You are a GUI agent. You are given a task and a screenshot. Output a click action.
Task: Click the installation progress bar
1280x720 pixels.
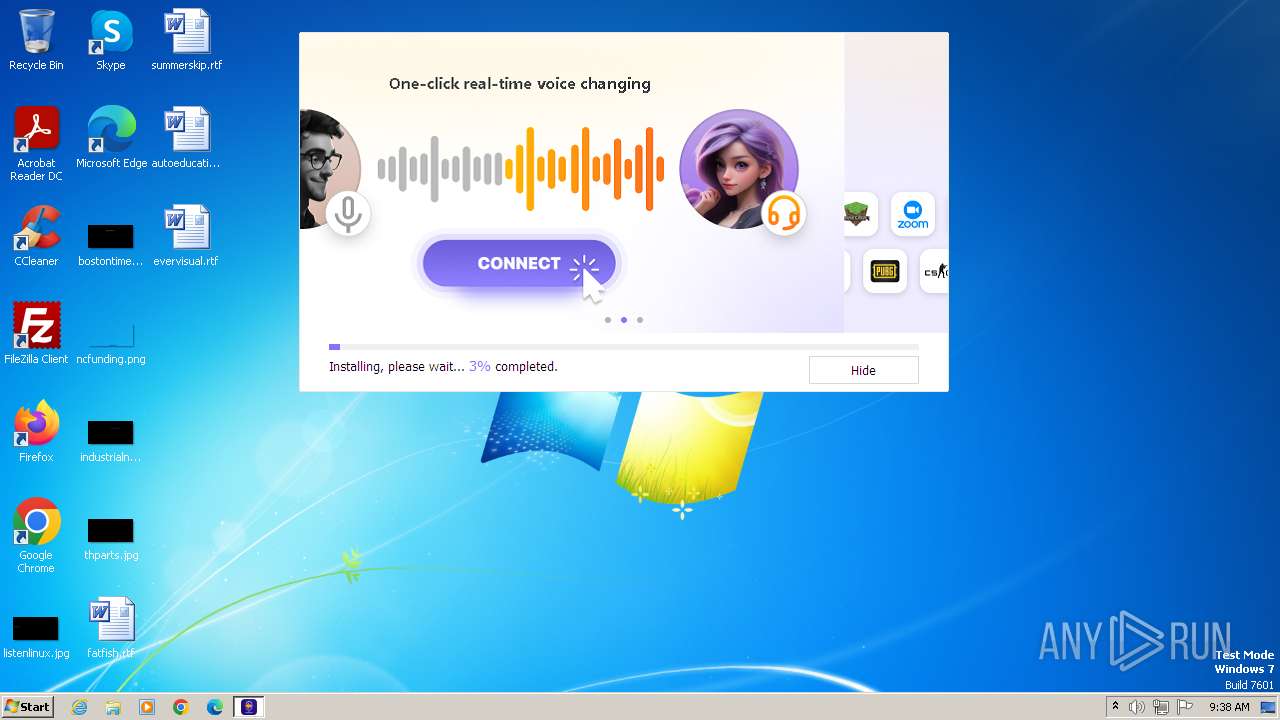[624, 347]
